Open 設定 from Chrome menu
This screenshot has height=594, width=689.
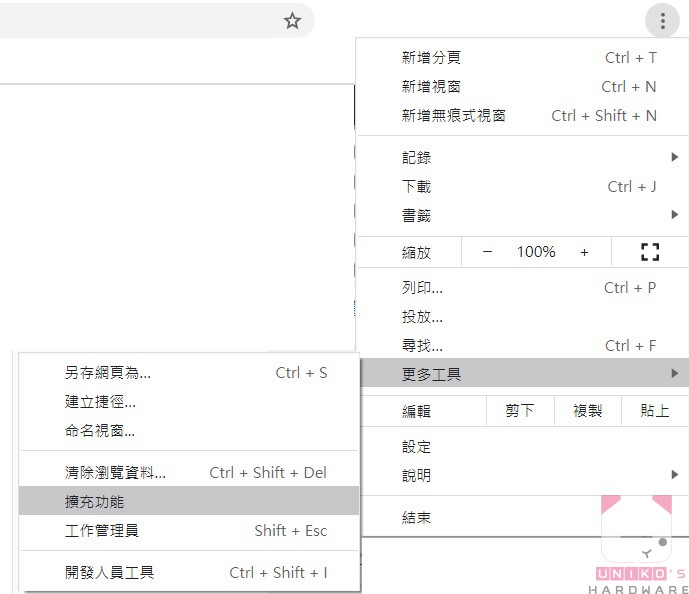coord(522,447)
